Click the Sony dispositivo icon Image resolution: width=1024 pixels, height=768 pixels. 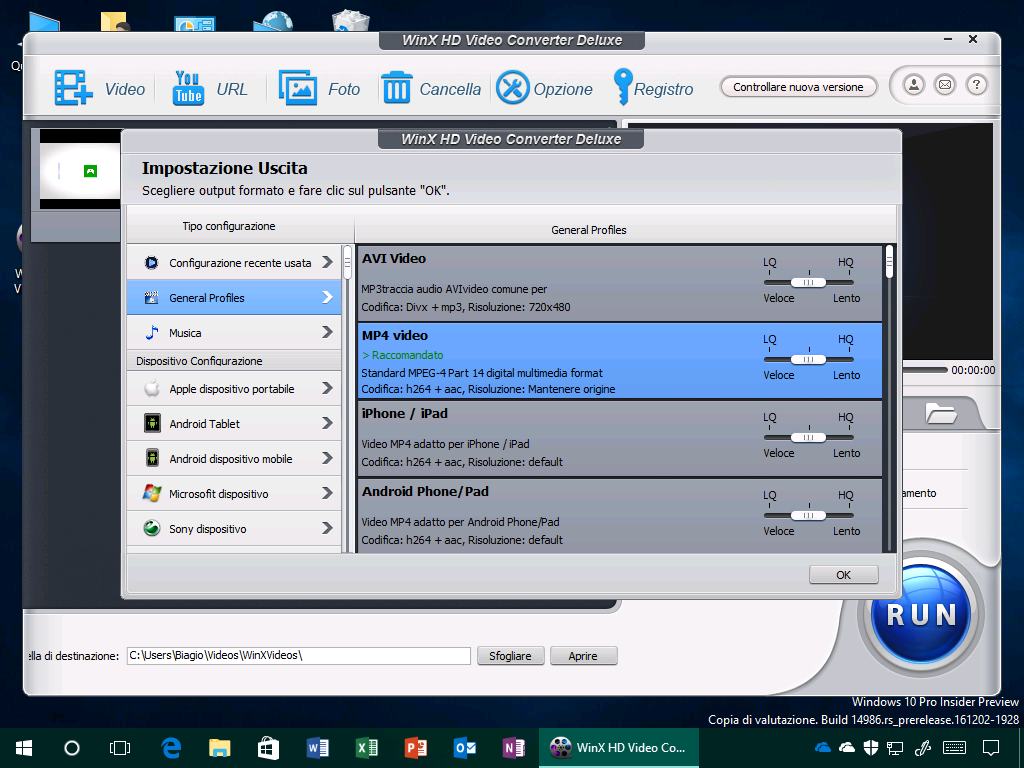(x=152, y=528)
